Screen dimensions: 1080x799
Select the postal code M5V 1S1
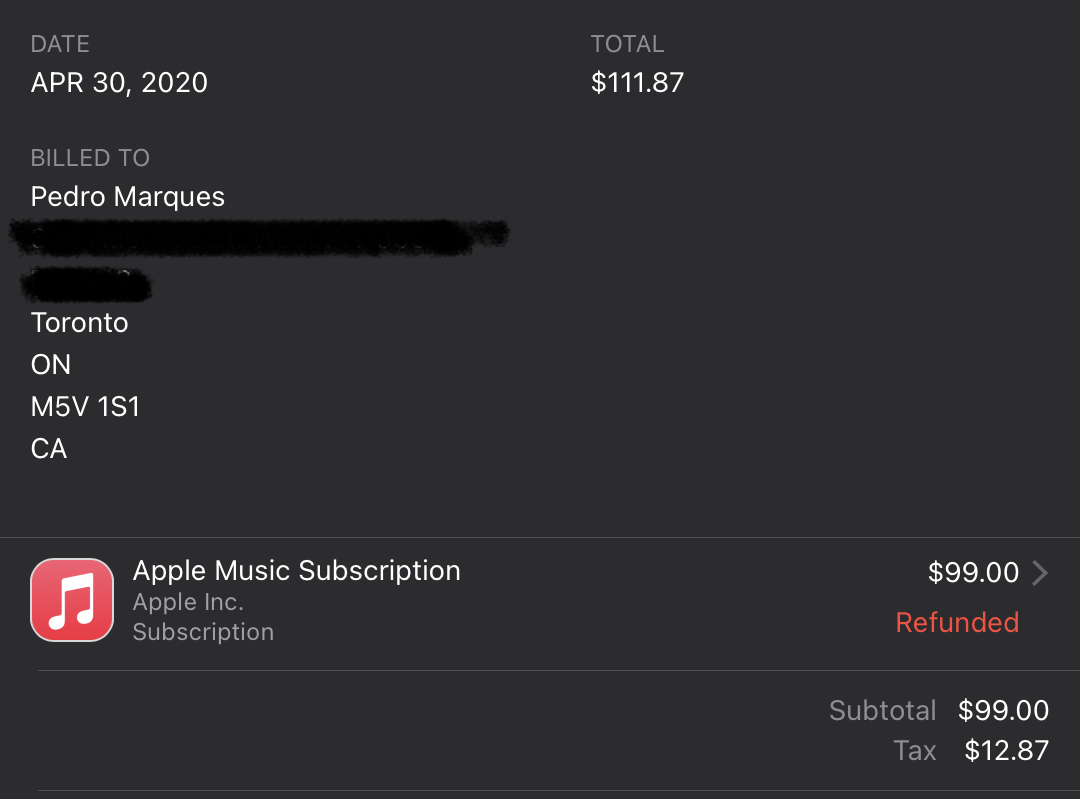(x=85, y=407)
